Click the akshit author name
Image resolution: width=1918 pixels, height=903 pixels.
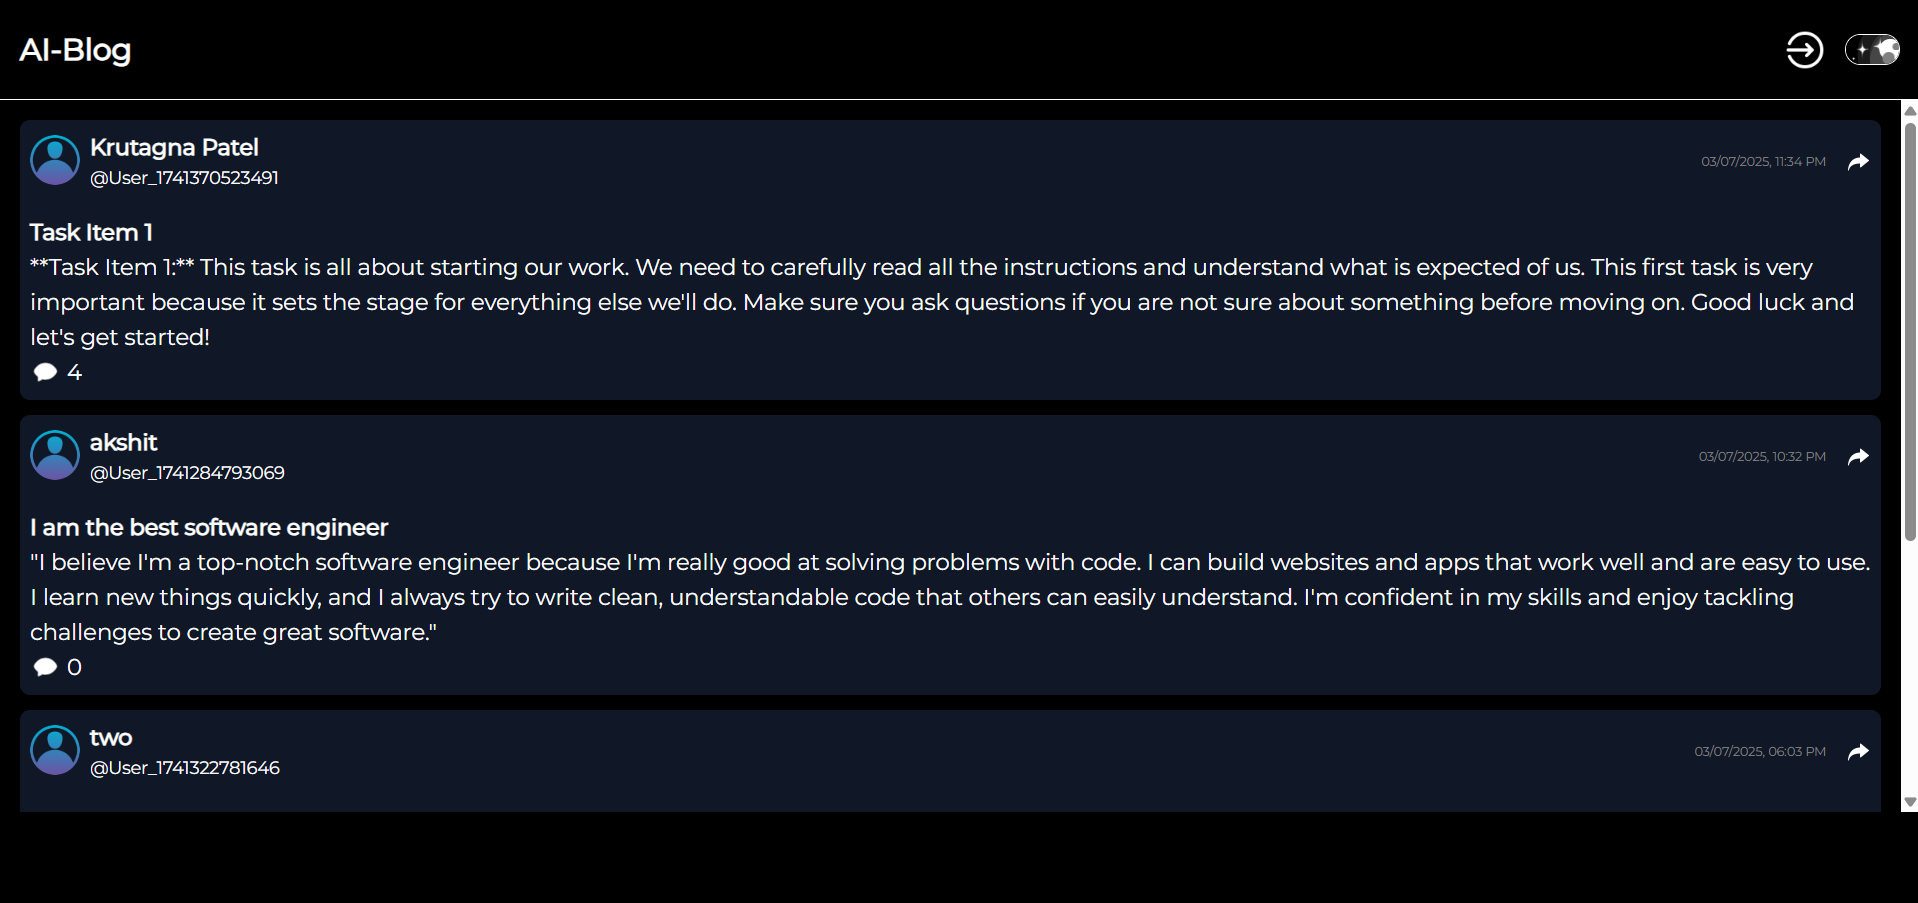[123, 442]
